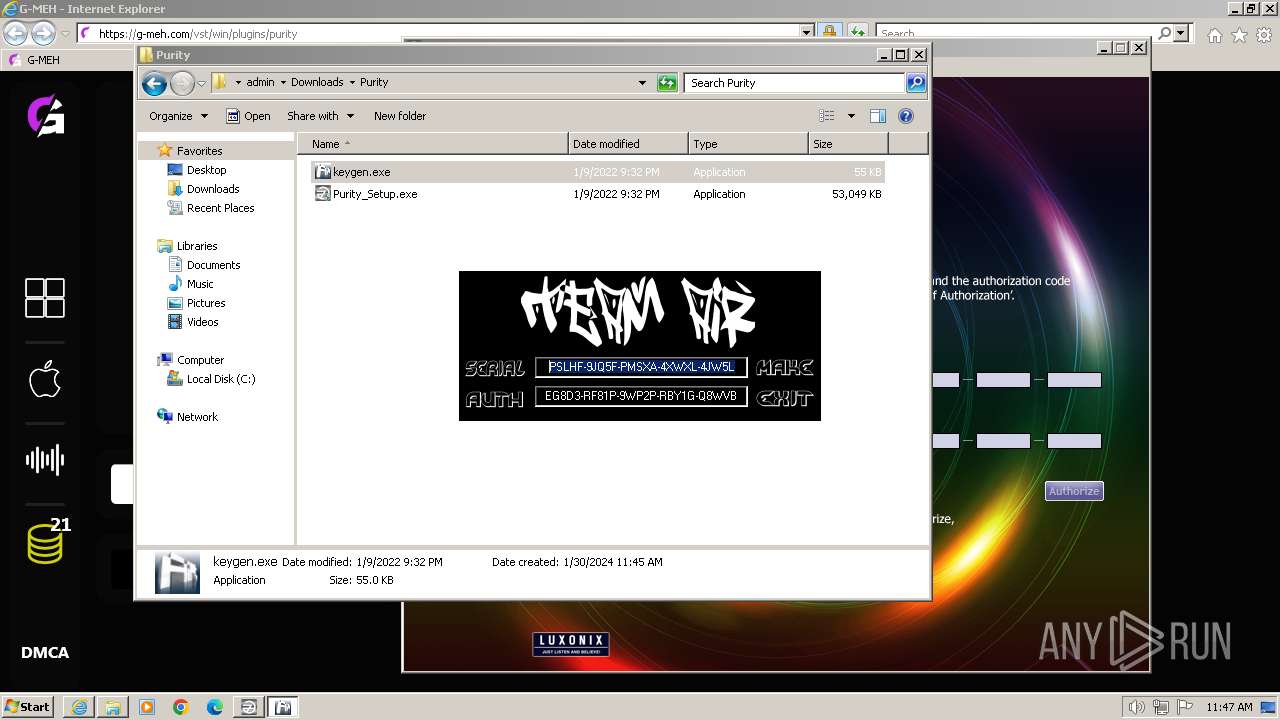The image size is (1280, 720).
Task: Toggle the preview pane button
Action: pyautogui.click(x=878, y=116)
